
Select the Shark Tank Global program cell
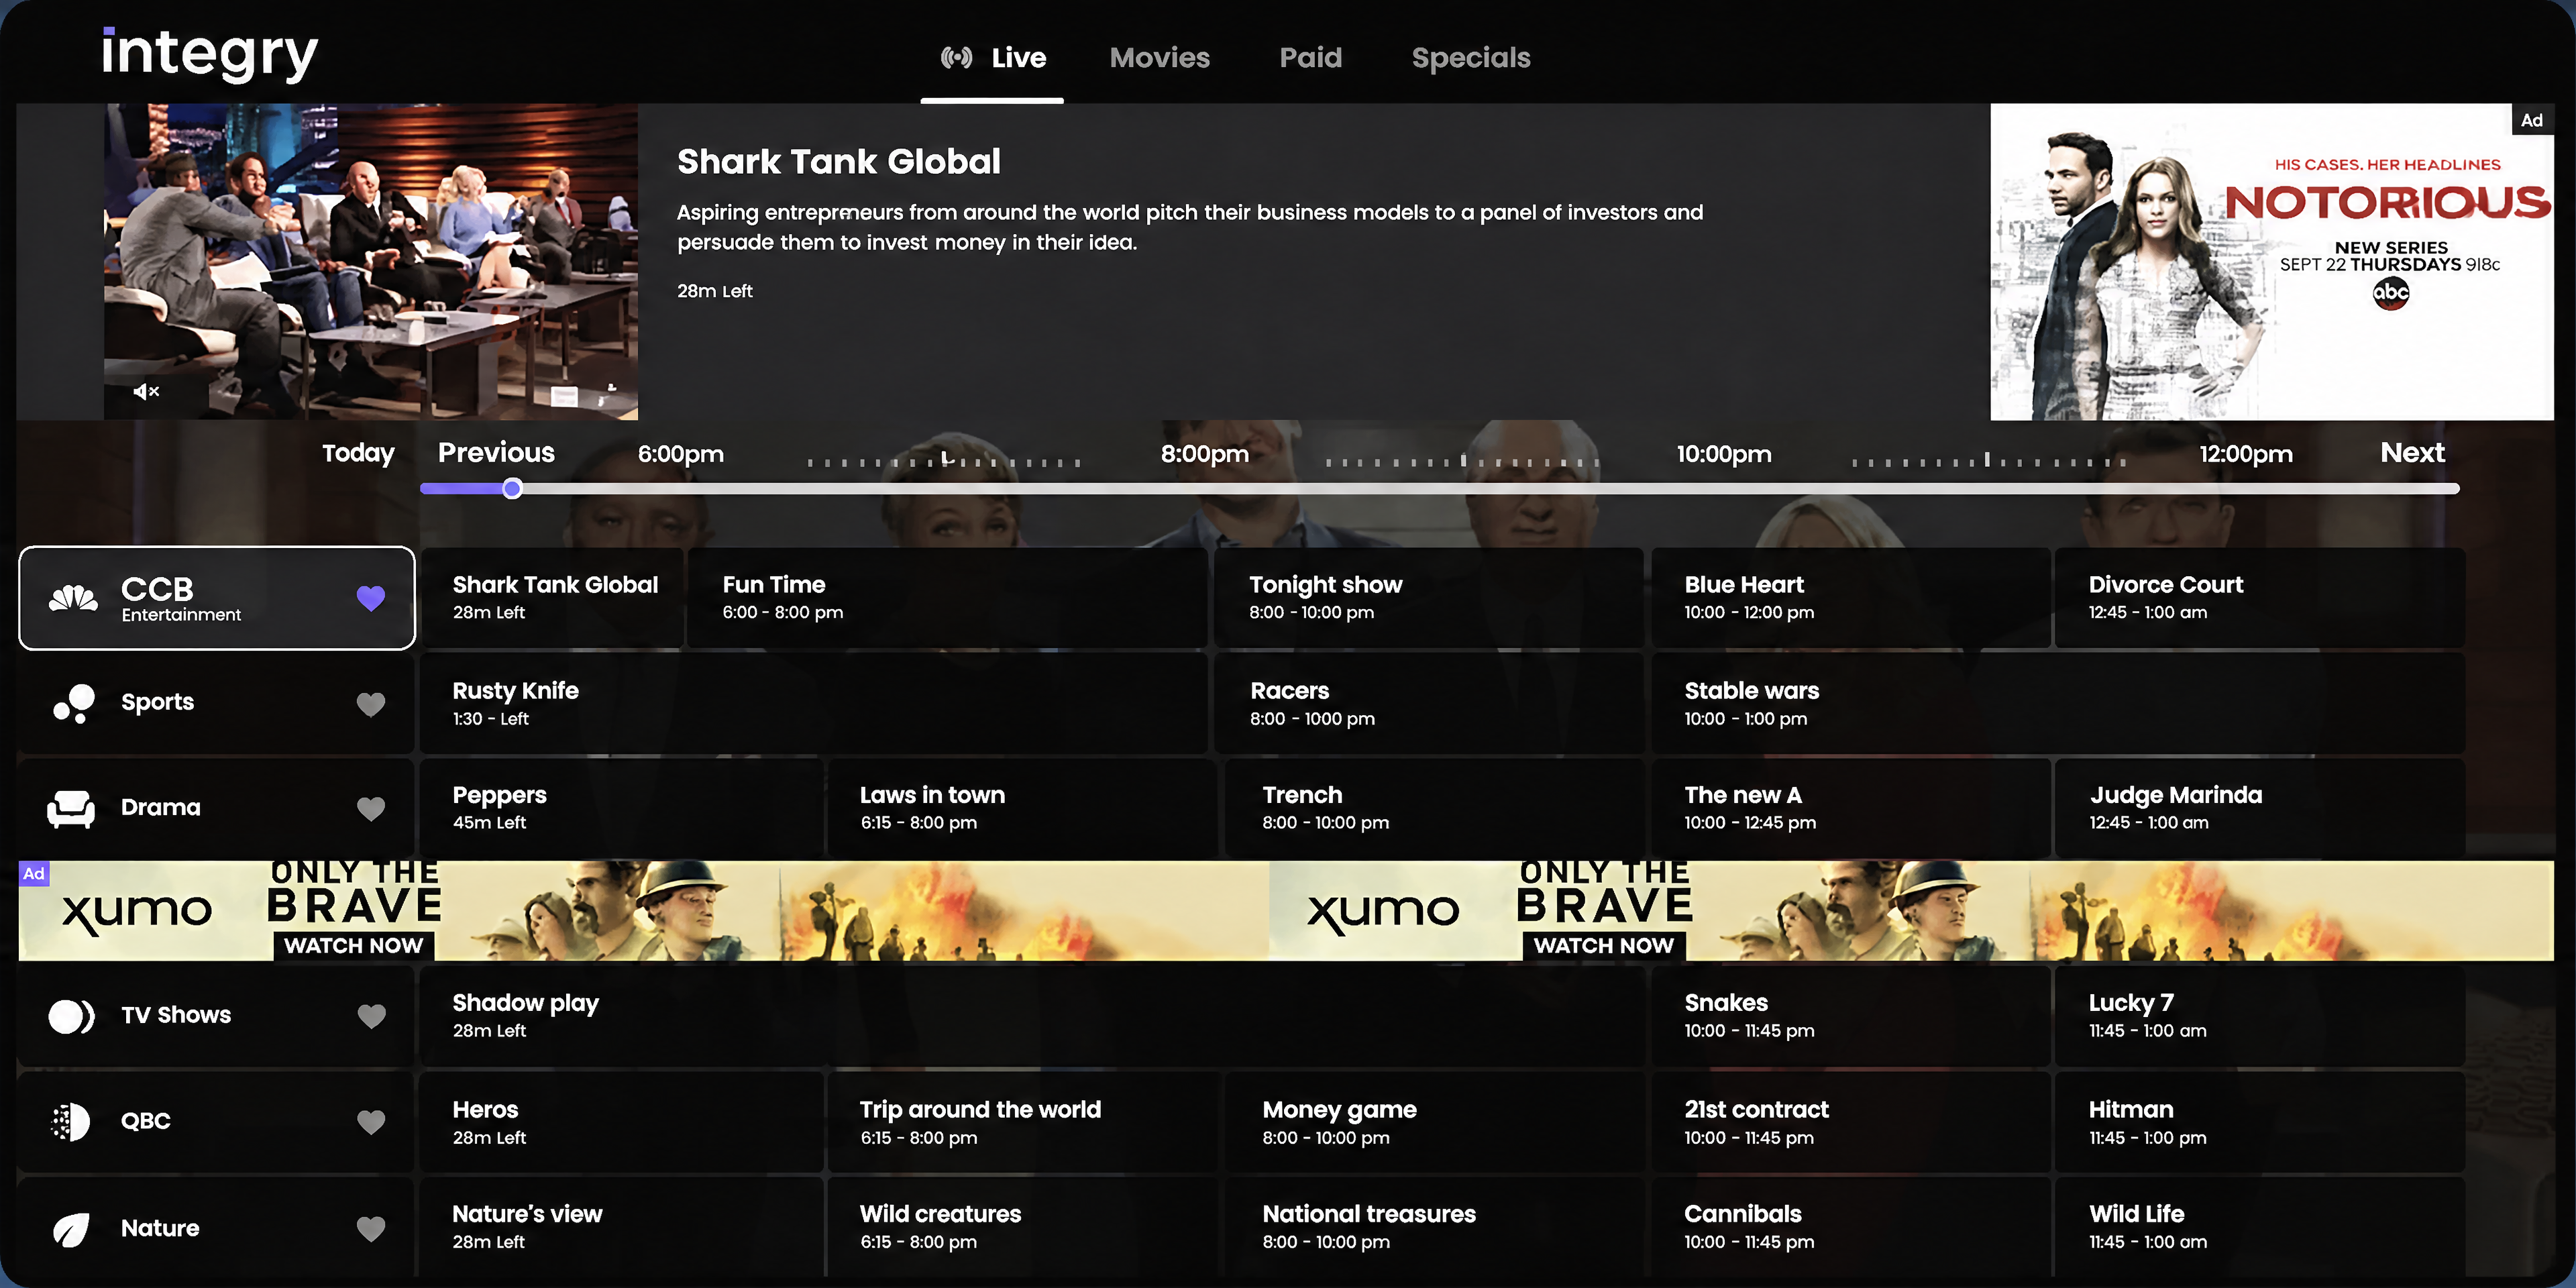click(552, 598)
